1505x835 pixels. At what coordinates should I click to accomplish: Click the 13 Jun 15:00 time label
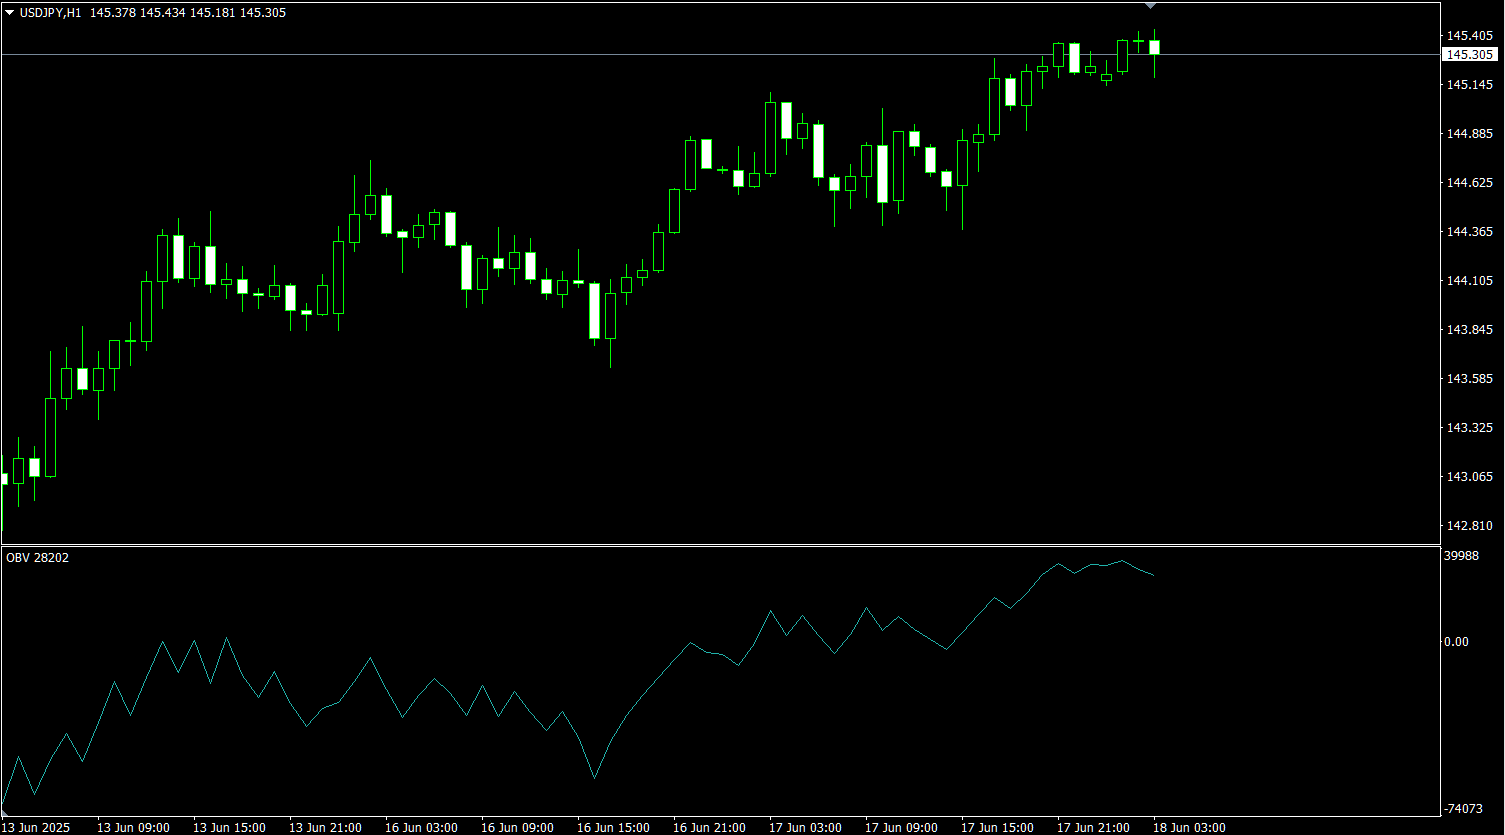(229, 828)
